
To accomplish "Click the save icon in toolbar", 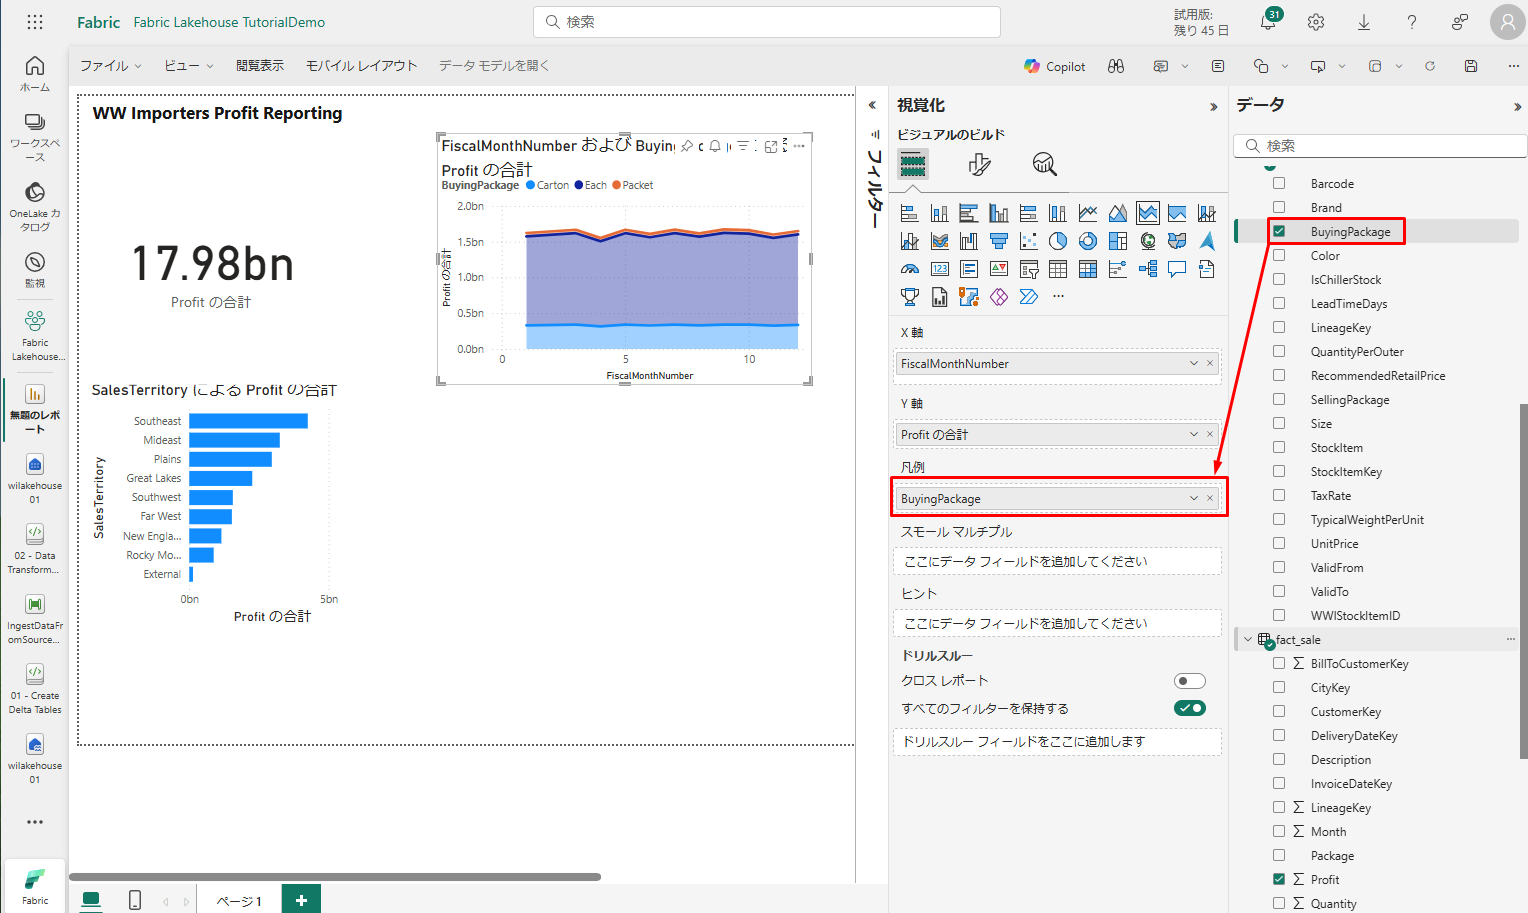I will coord(1471,66).
